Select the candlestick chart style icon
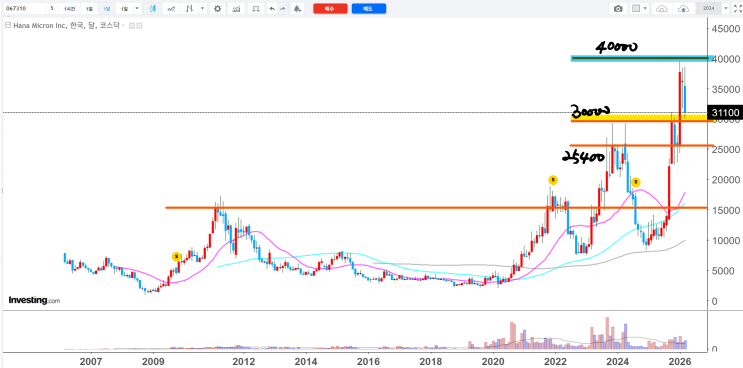The image size is (743, 368). (152, 9)
